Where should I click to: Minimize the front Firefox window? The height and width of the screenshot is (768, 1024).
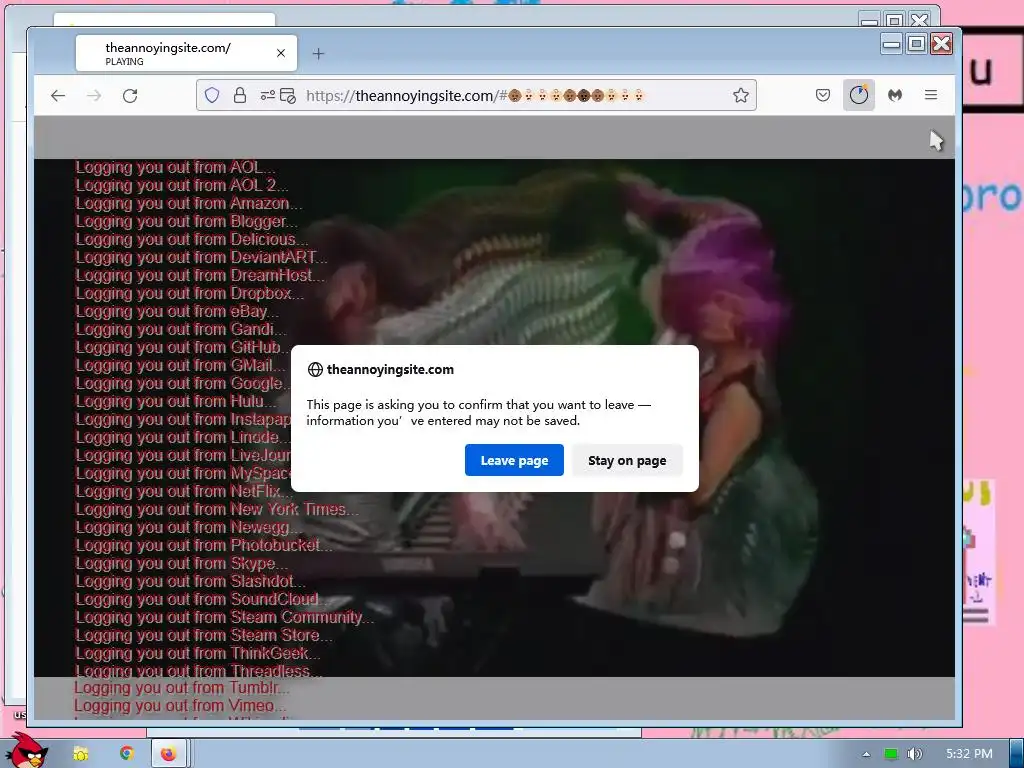(x=891, y=44)
